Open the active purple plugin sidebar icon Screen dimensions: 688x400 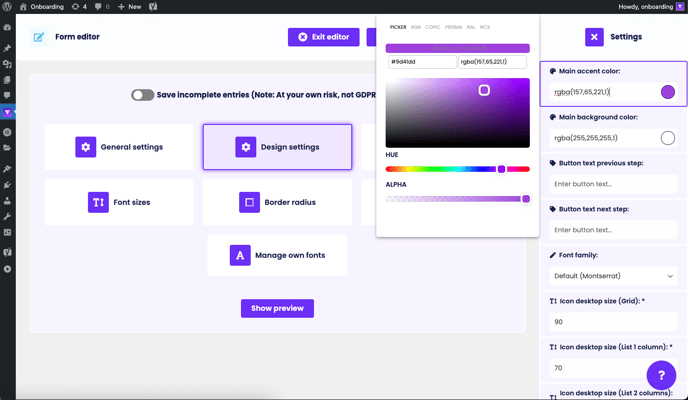(x=7, y=113)
